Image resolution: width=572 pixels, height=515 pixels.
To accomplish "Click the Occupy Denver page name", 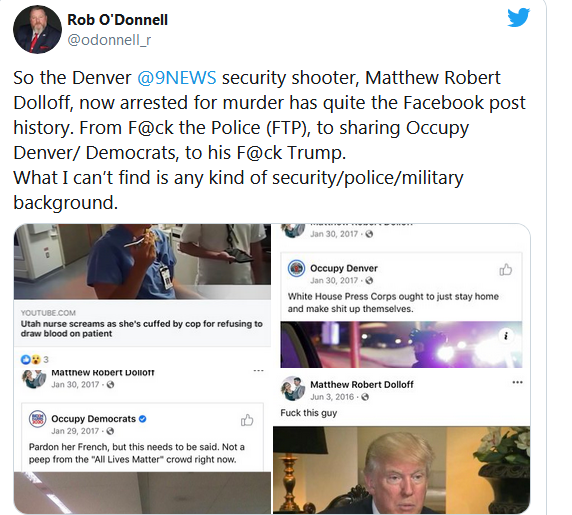I will tap(344, 268).
